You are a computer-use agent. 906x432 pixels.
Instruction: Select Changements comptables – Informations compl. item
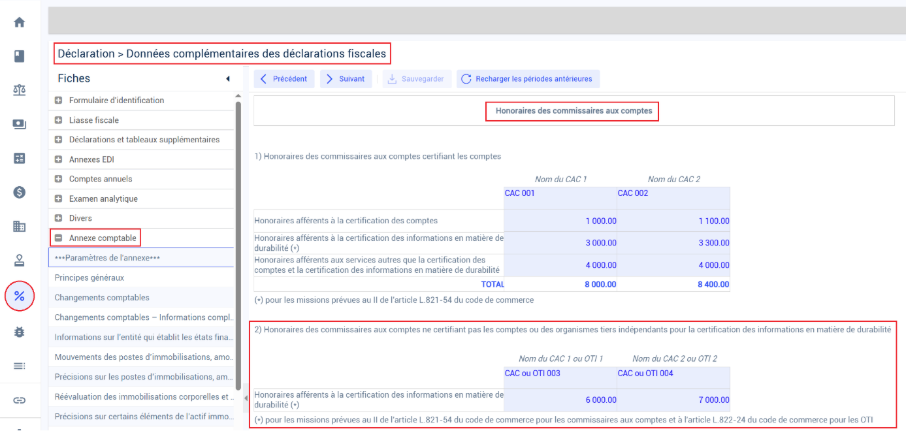[141, 317]
